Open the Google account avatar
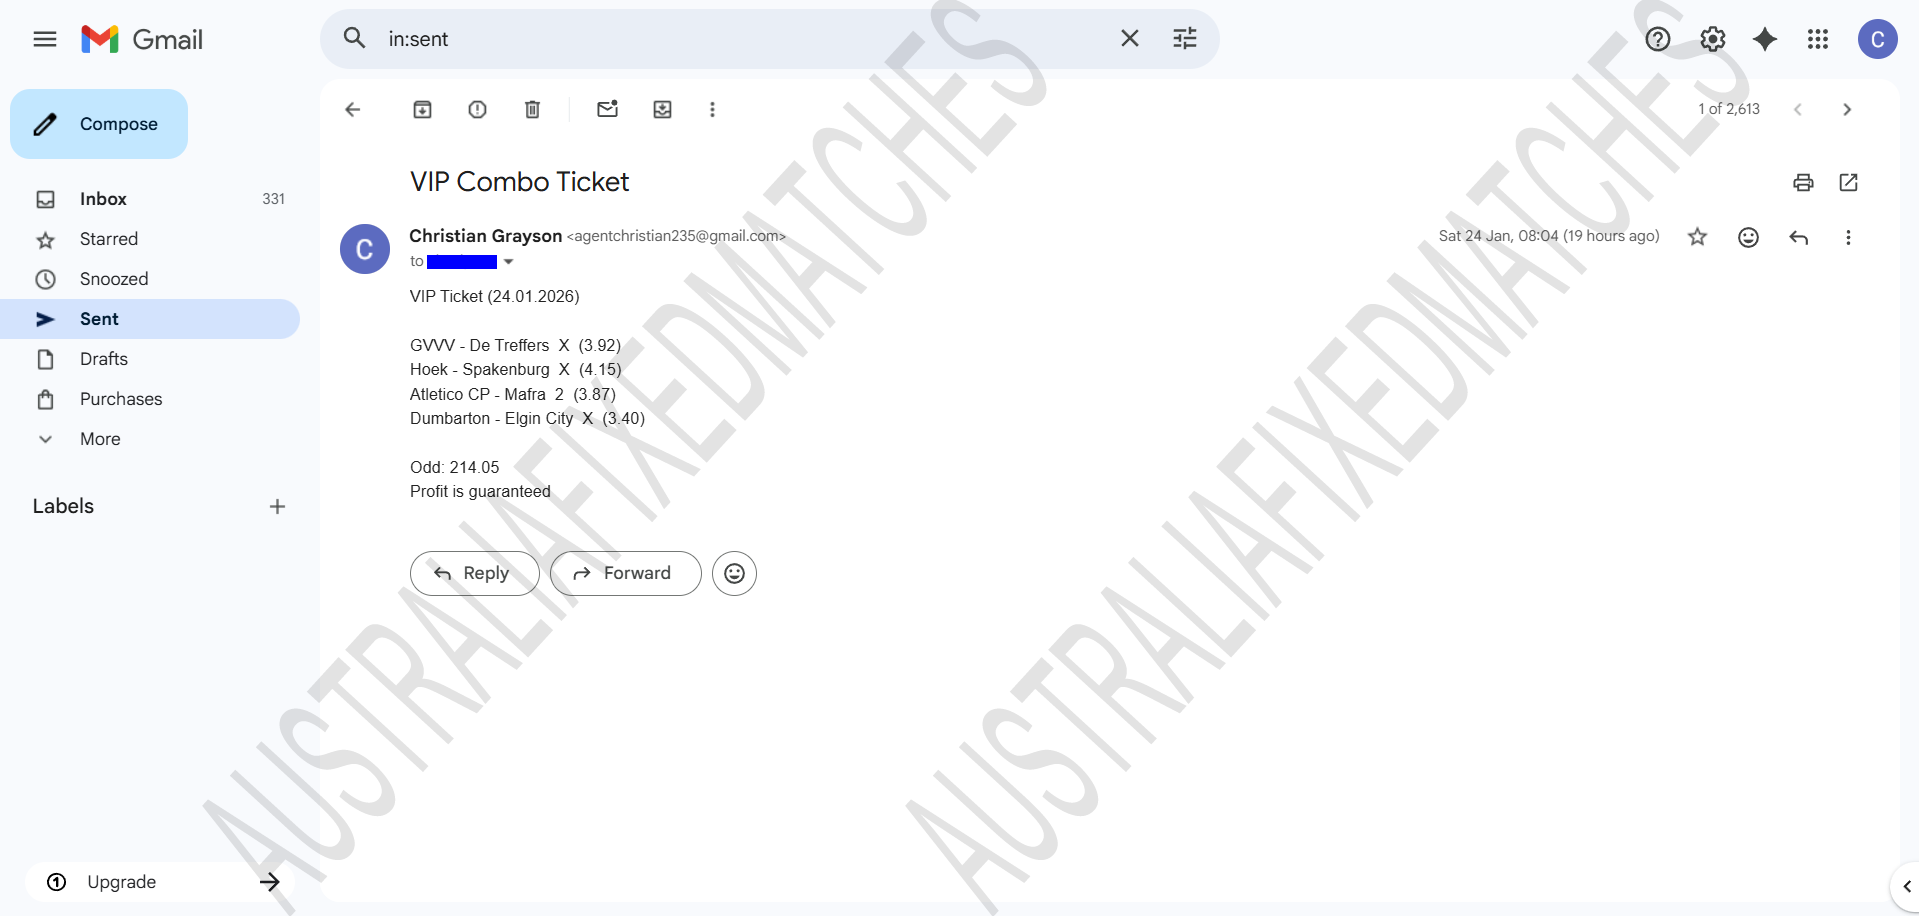The height and width of the screenshot is (916, 1919). click(1878, 39)
